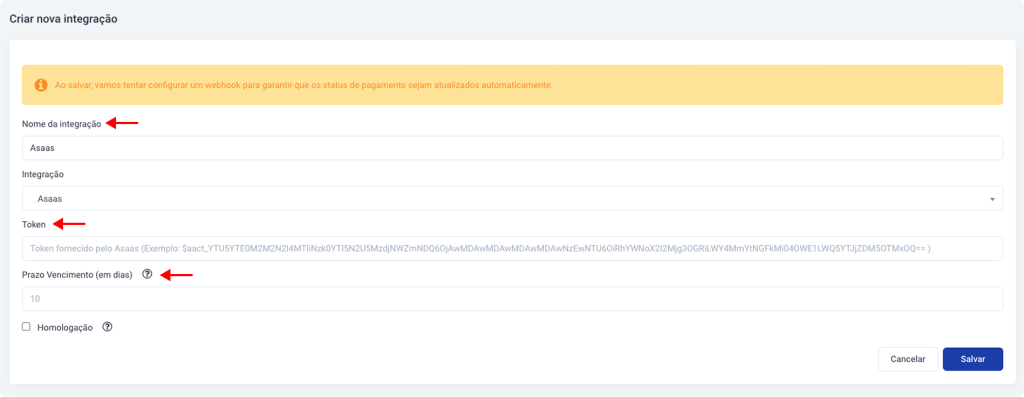Select the Prazo Vencimento days field

512,299
